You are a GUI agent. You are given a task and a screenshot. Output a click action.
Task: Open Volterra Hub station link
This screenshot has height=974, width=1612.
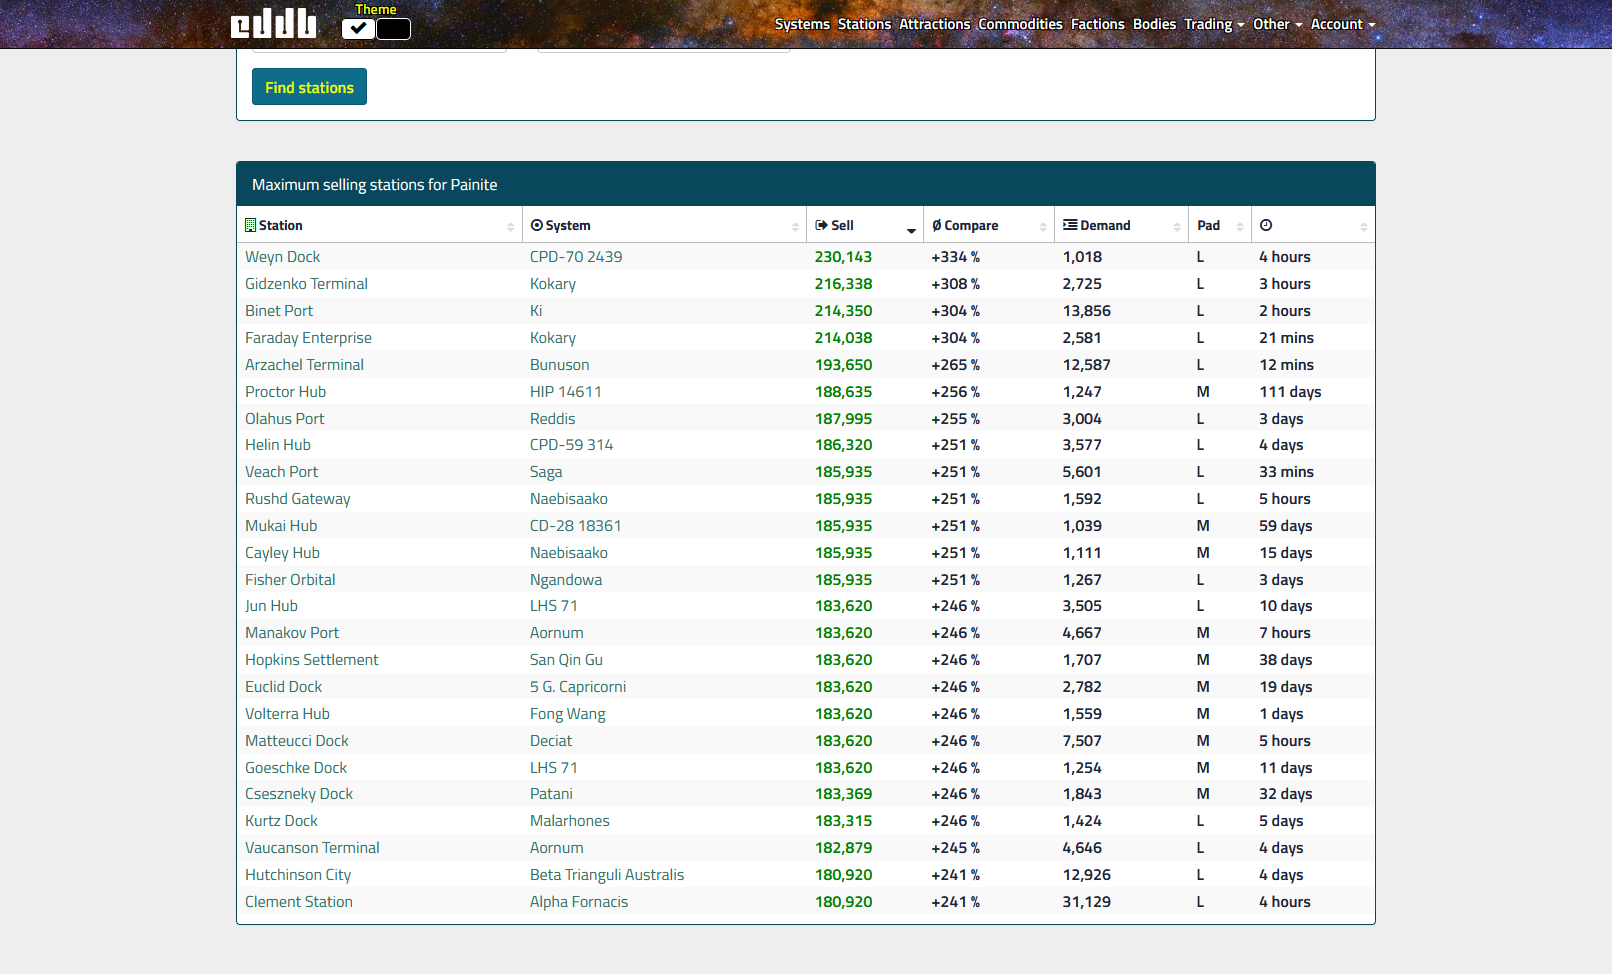pos(287,714)
